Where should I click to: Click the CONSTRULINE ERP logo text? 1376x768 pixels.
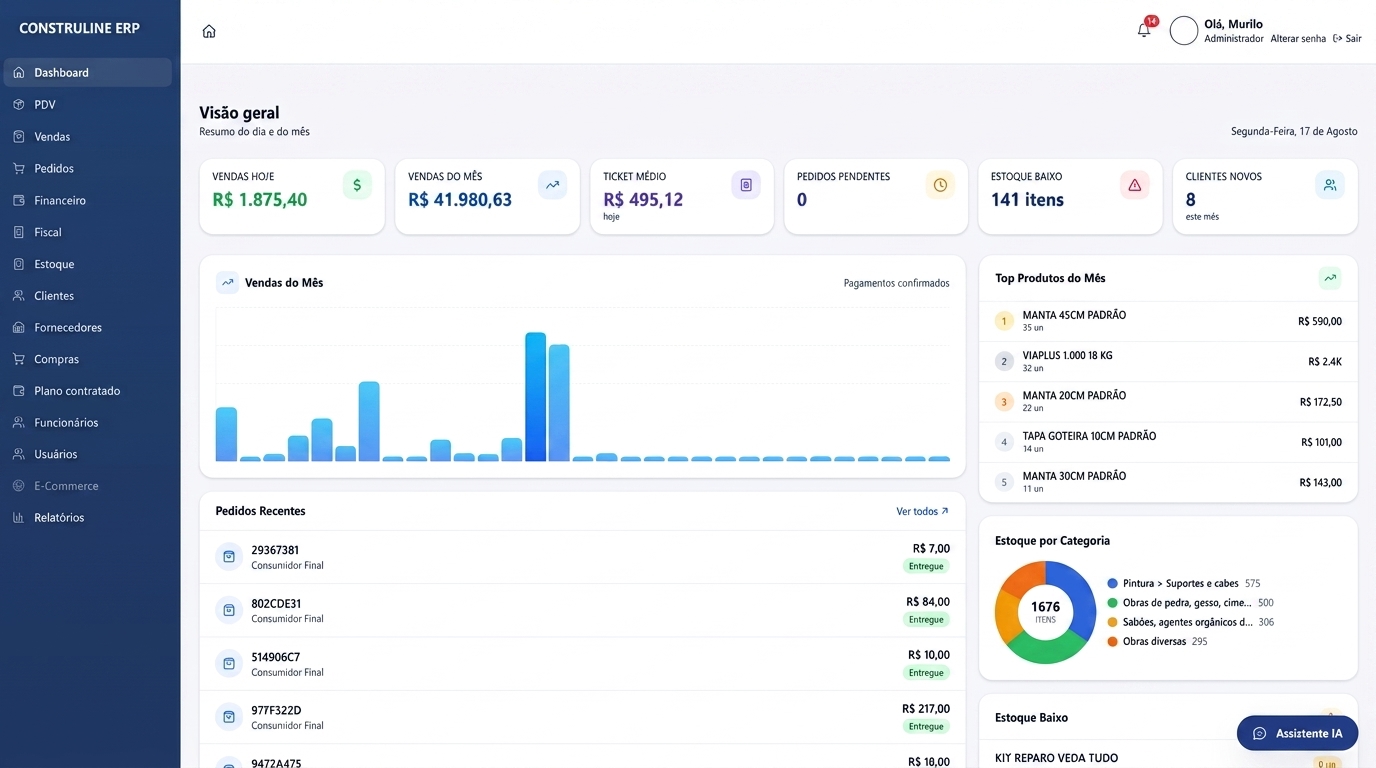[80, 28]
